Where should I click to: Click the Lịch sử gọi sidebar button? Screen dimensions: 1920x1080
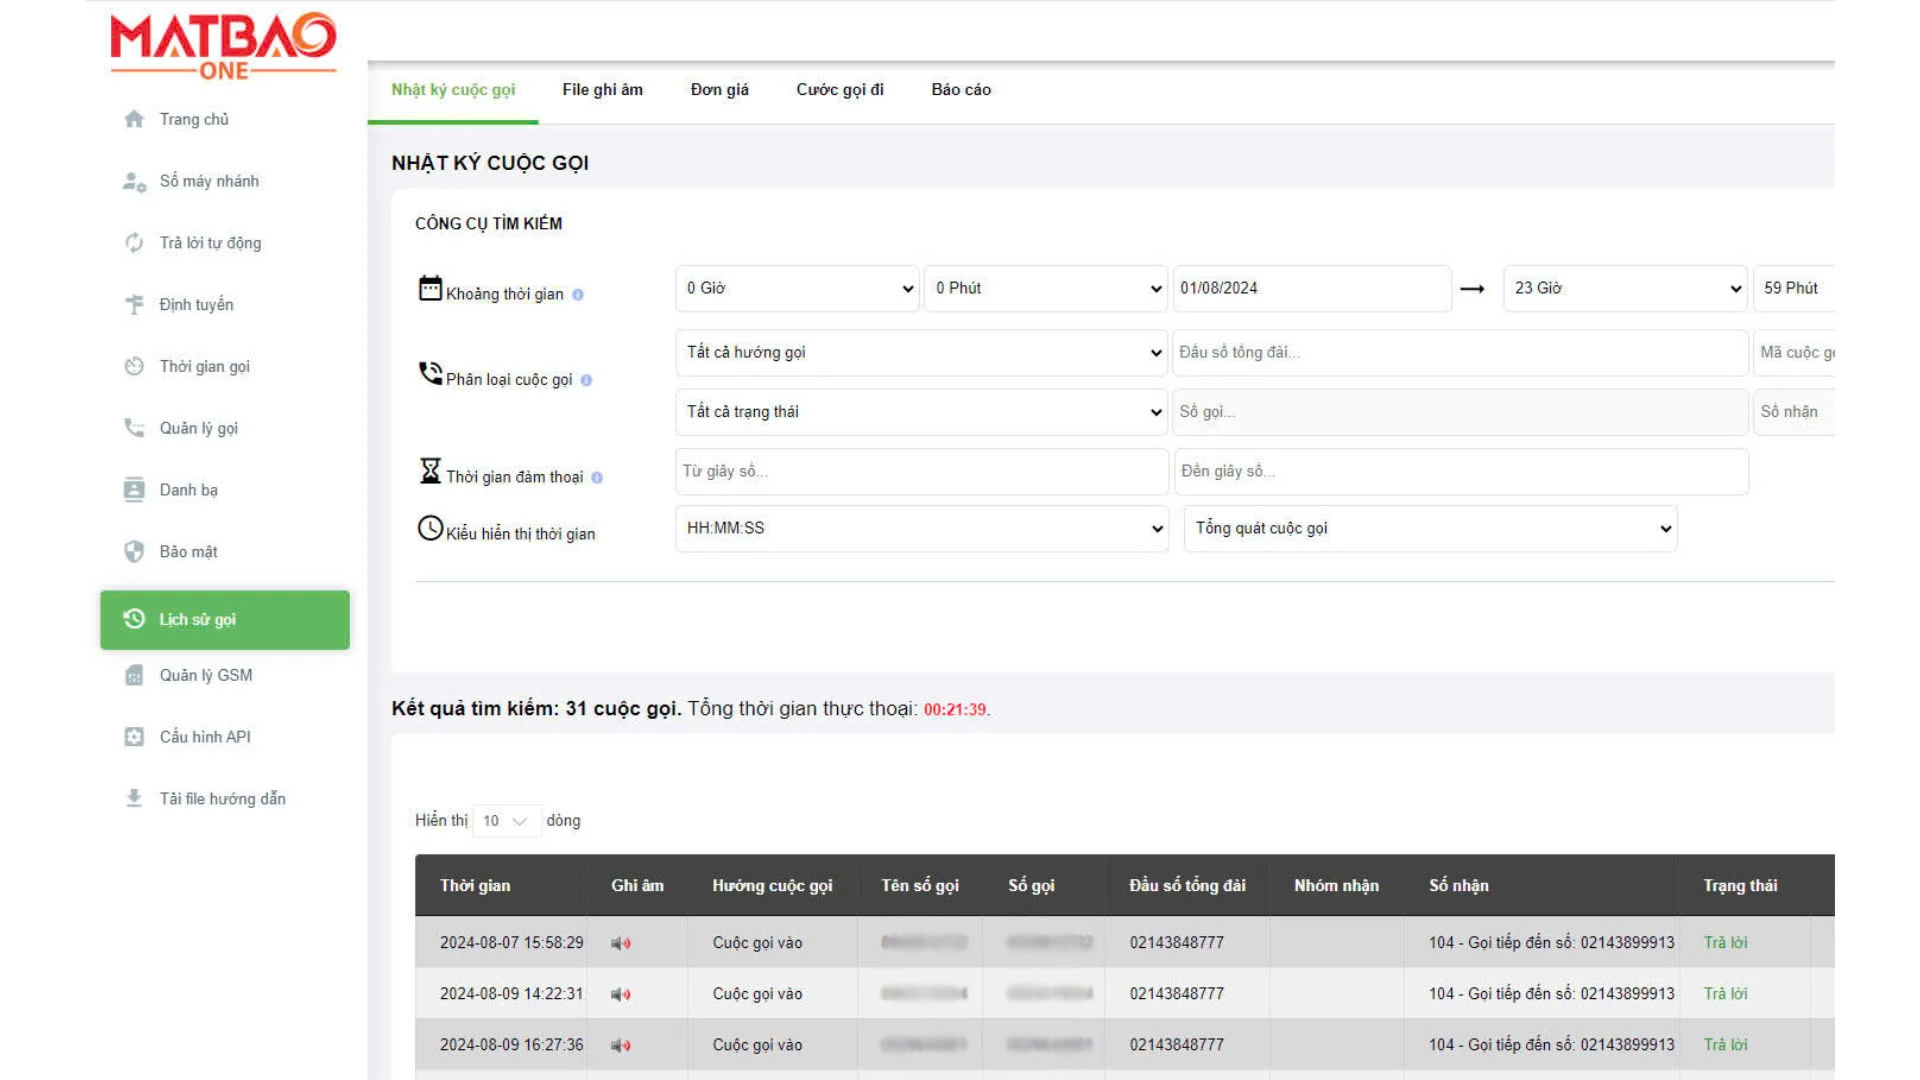(224, 620)
